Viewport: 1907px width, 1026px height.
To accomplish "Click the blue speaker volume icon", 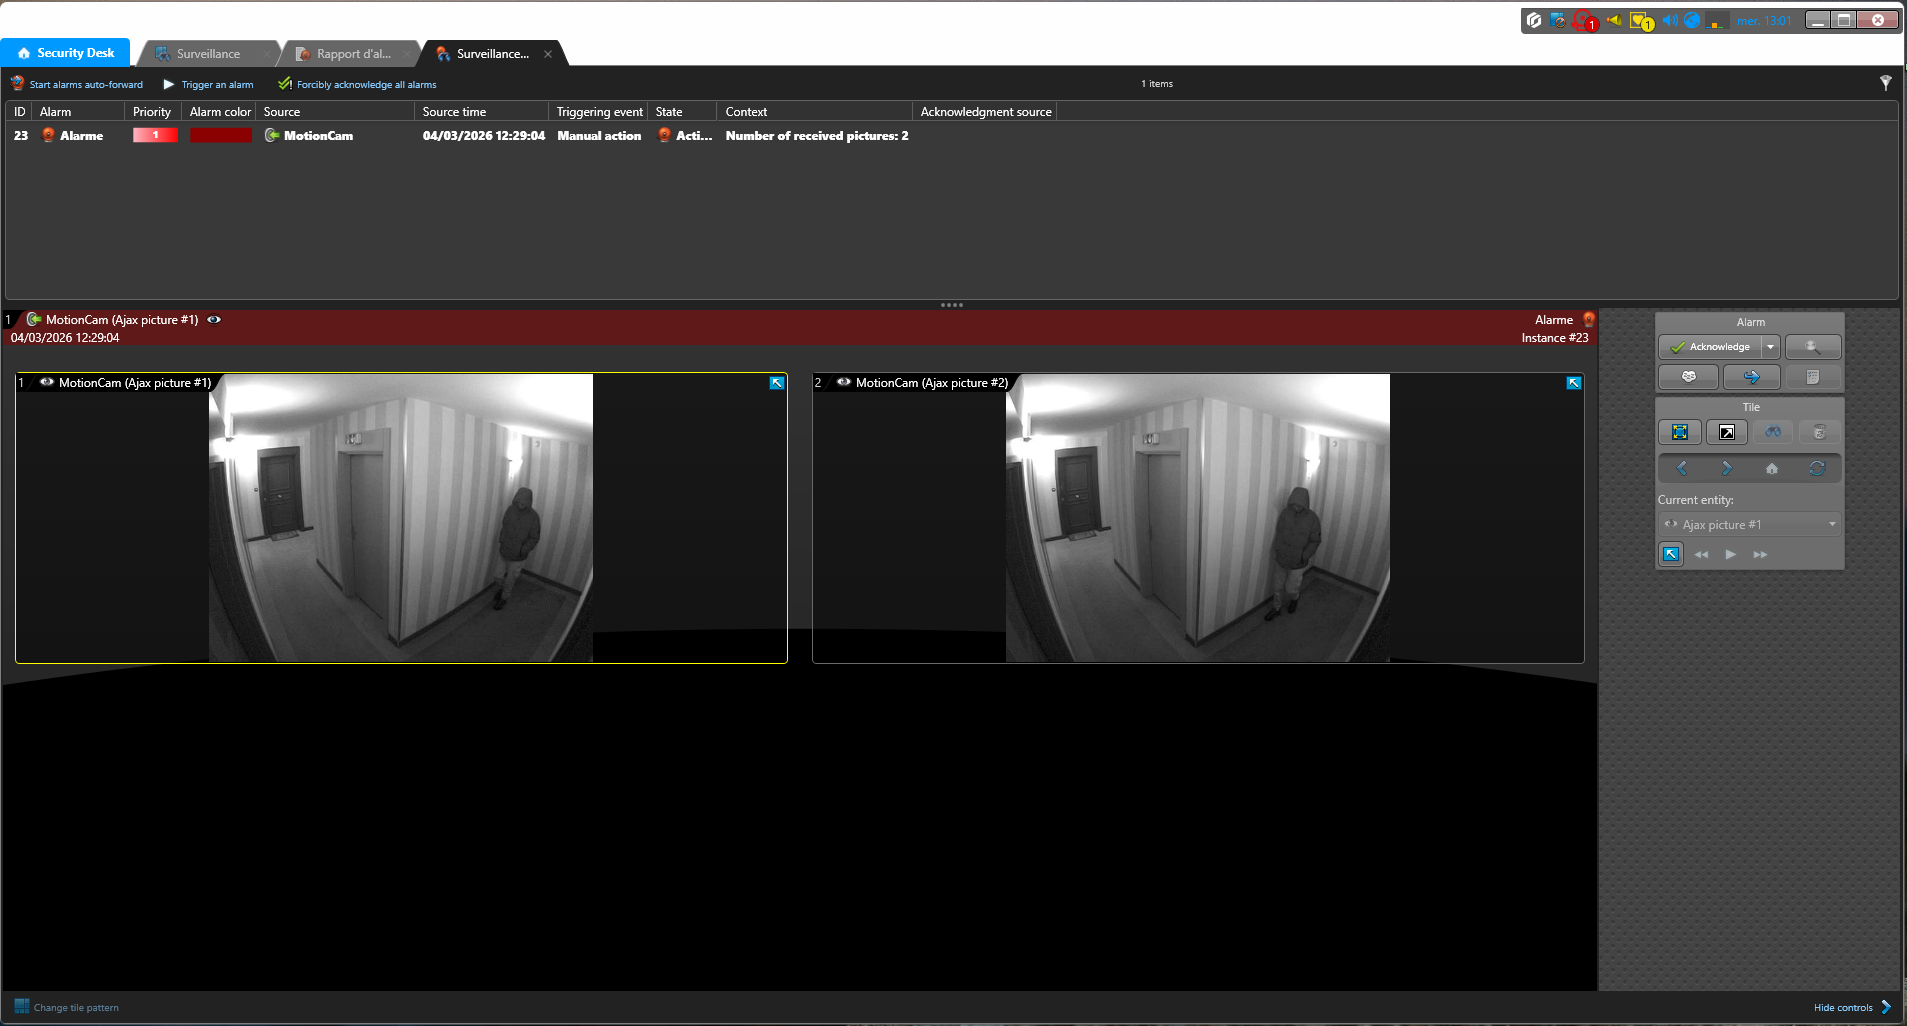I will pyautogui.click(x=1668, y=21).
